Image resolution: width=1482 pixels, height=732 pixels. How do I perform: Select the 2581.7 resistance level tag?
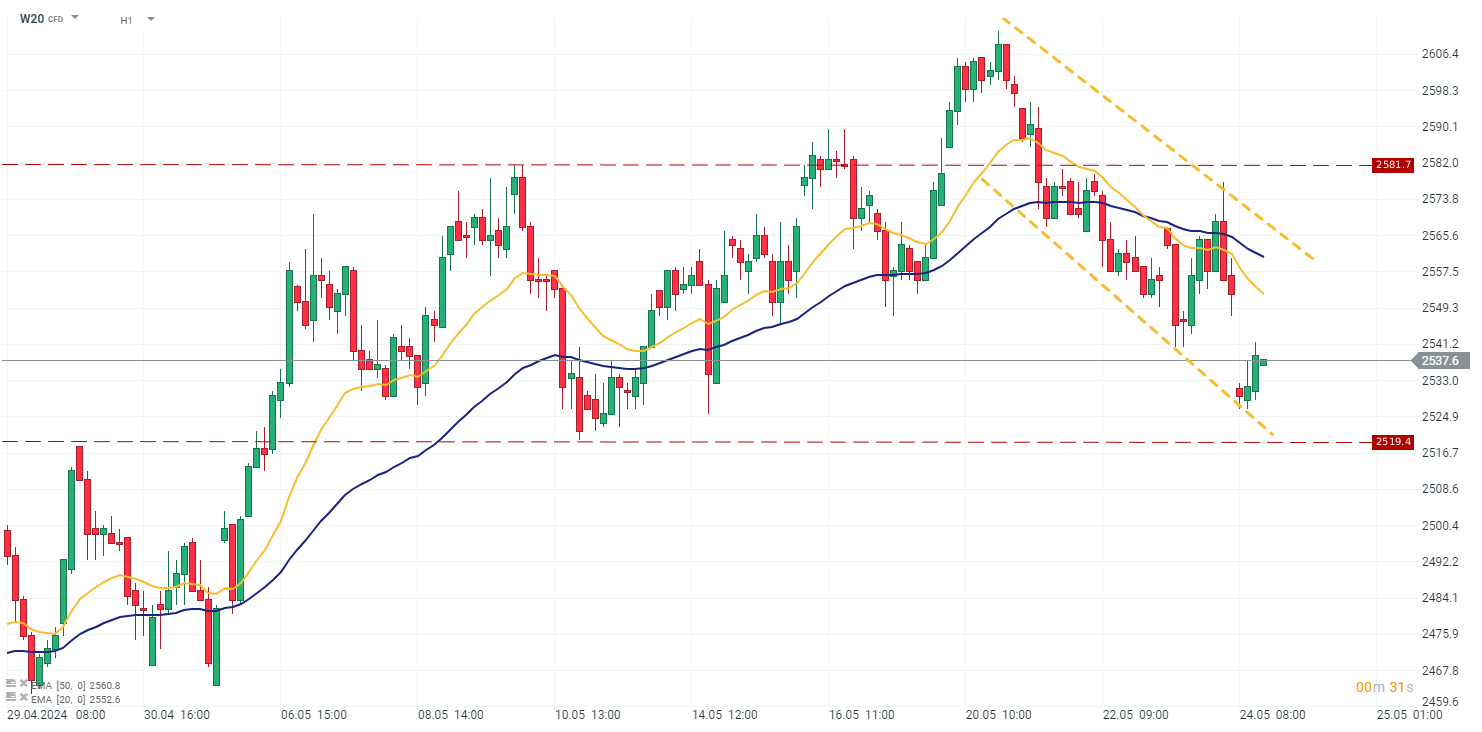click(x=1393, y=164)
